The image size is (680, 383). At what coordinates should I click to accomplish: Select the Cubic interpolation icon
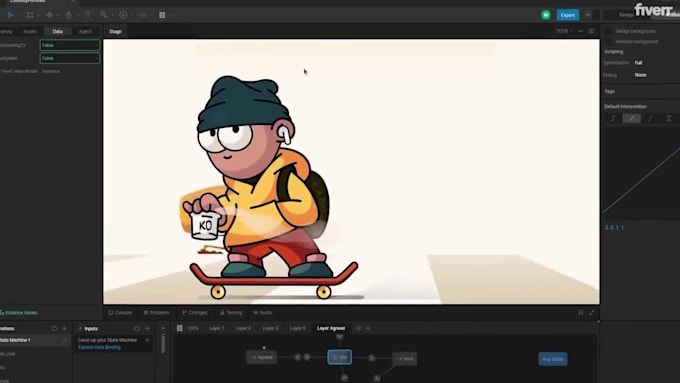(x=650, y=118)
